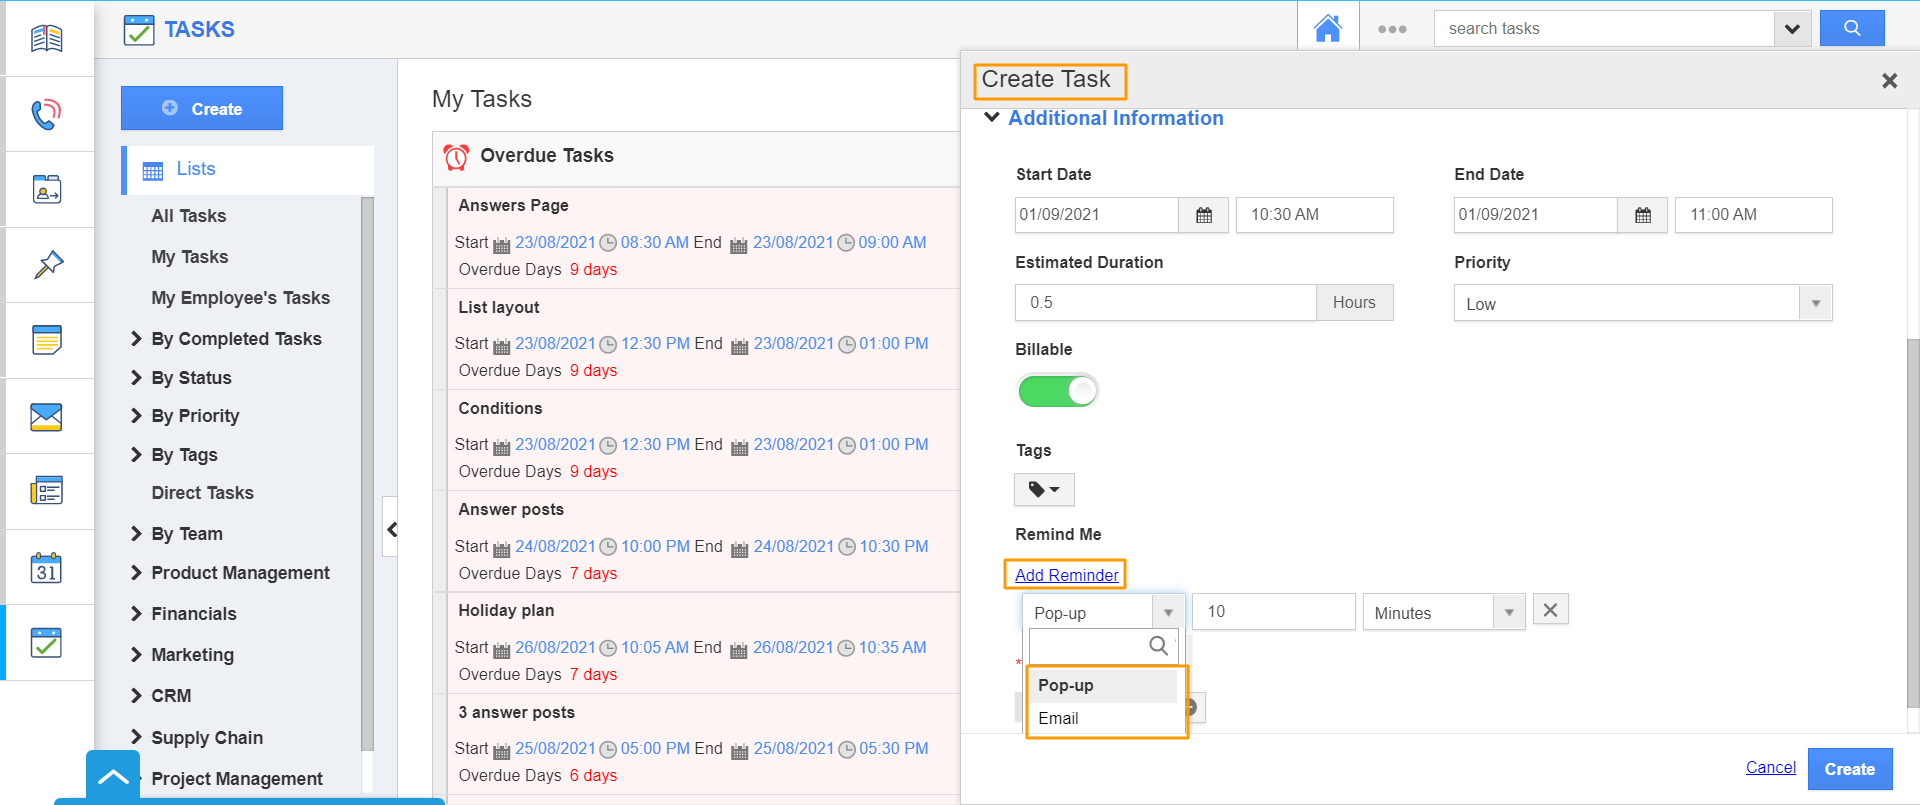Click the Estimated Duration input field
Image resolution: width=1920 pixels, height=805 pixels.
pyautogui.click(x=1165, y=303)
